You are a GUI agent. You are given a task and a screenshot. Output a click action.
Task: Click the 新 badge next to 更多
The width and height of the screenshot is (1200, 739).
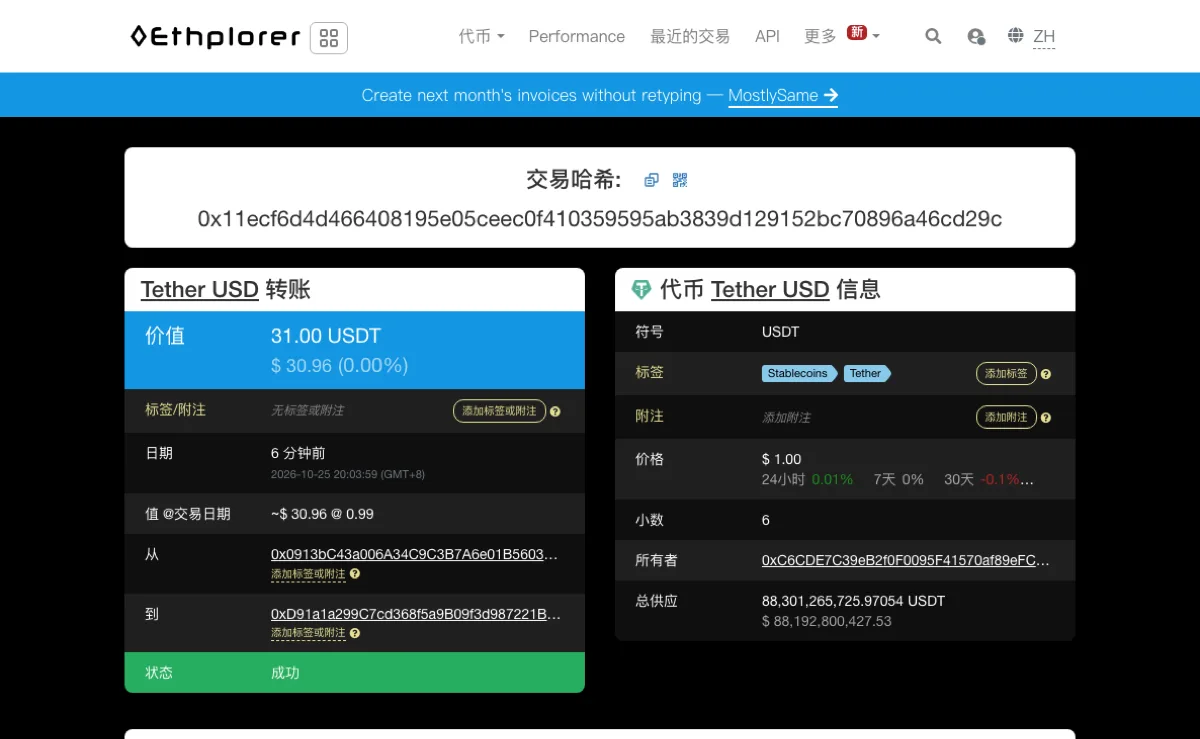tap(857, 32)
